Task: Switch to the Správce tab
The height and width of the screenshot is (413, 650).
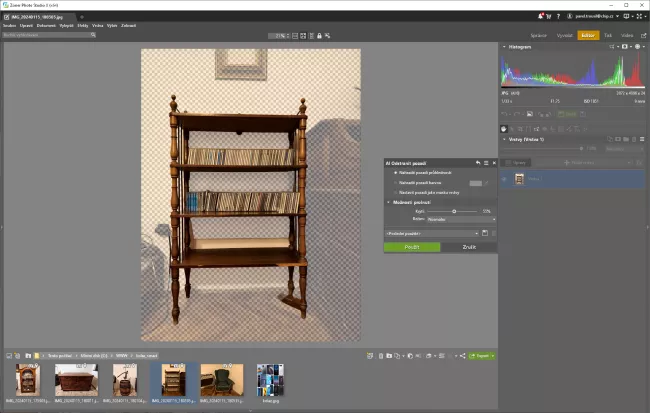Action: point(538,36)
